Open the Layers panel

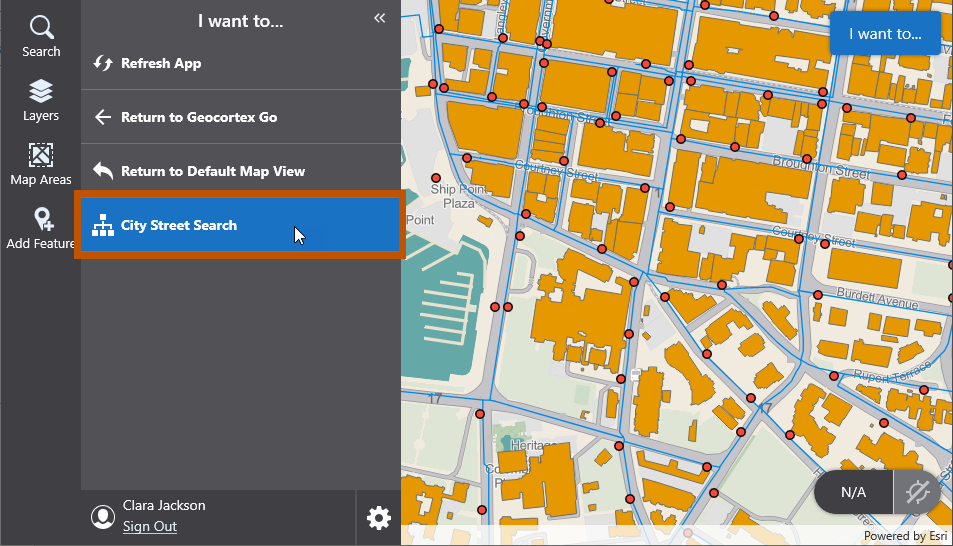pyautogui.click(x=41, y=101)
